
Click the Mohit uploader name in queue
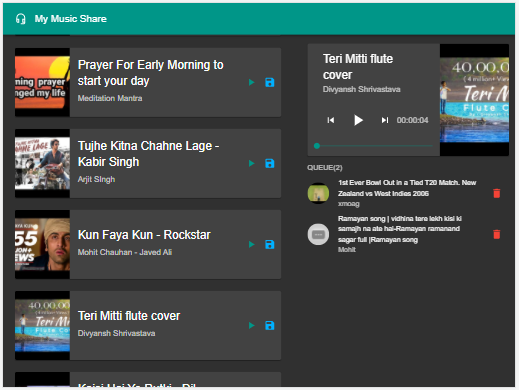[347, 250]
